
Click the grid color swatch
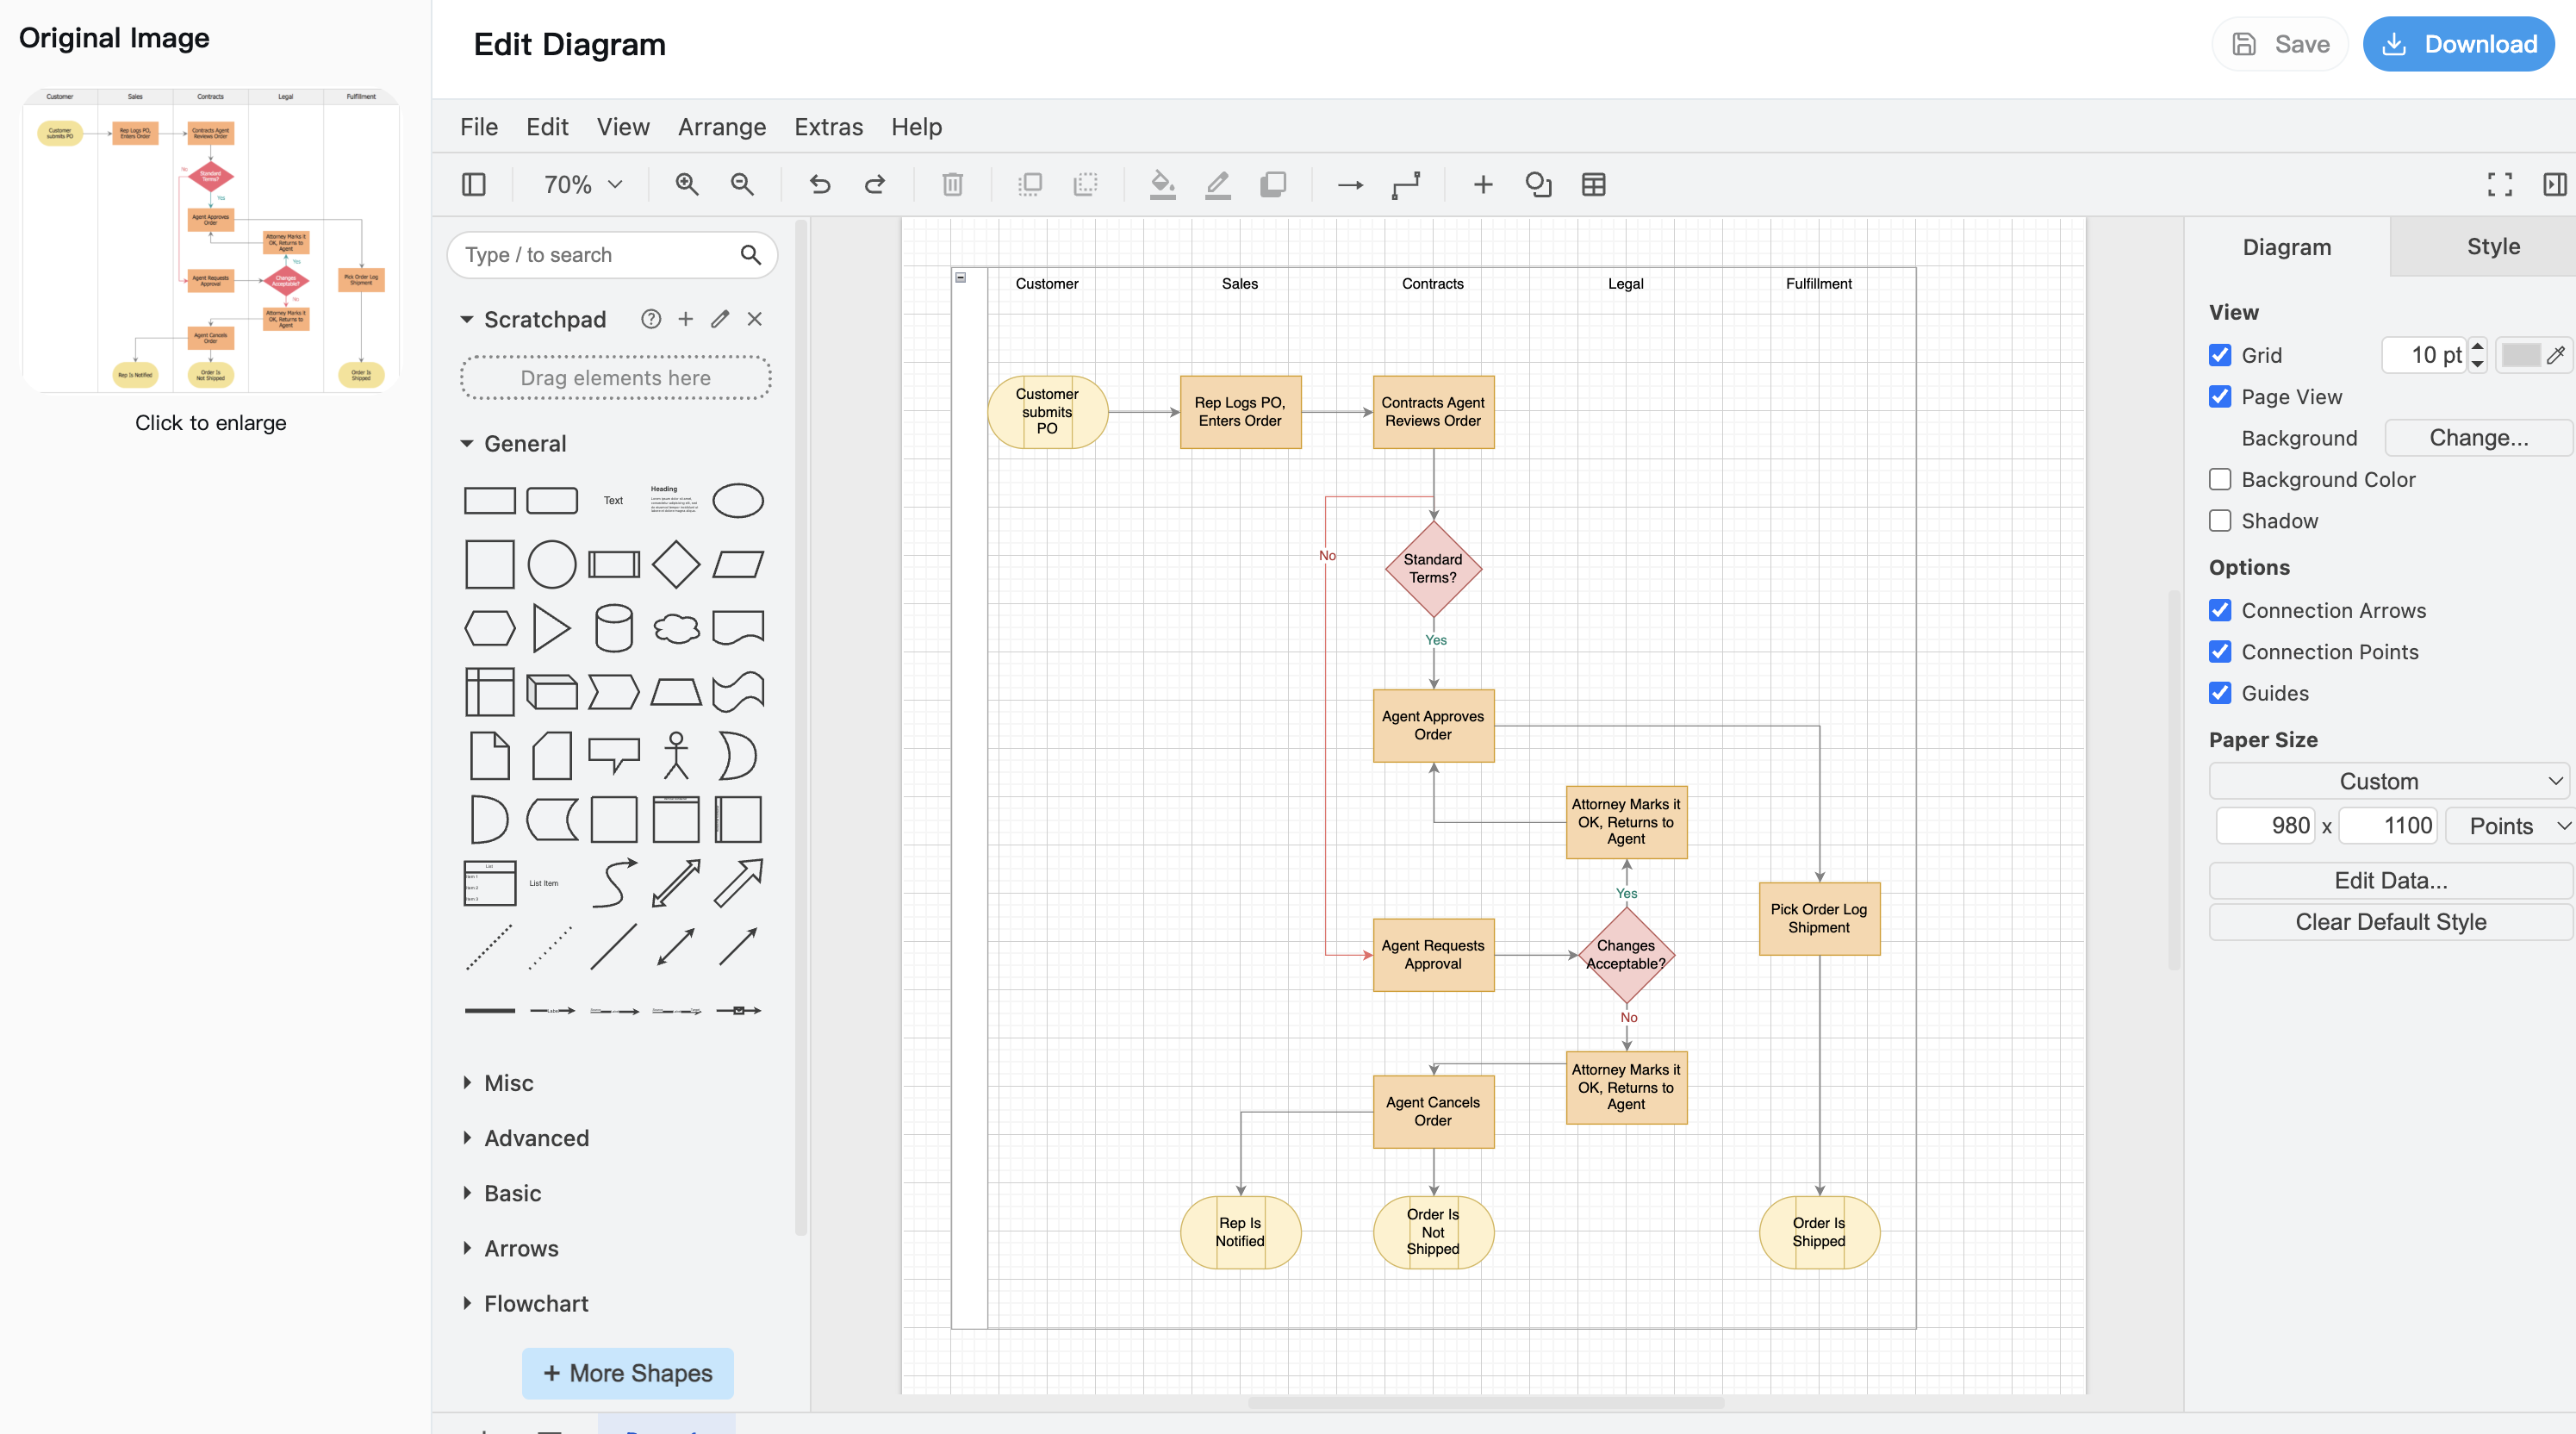[x=2520, y=355]
